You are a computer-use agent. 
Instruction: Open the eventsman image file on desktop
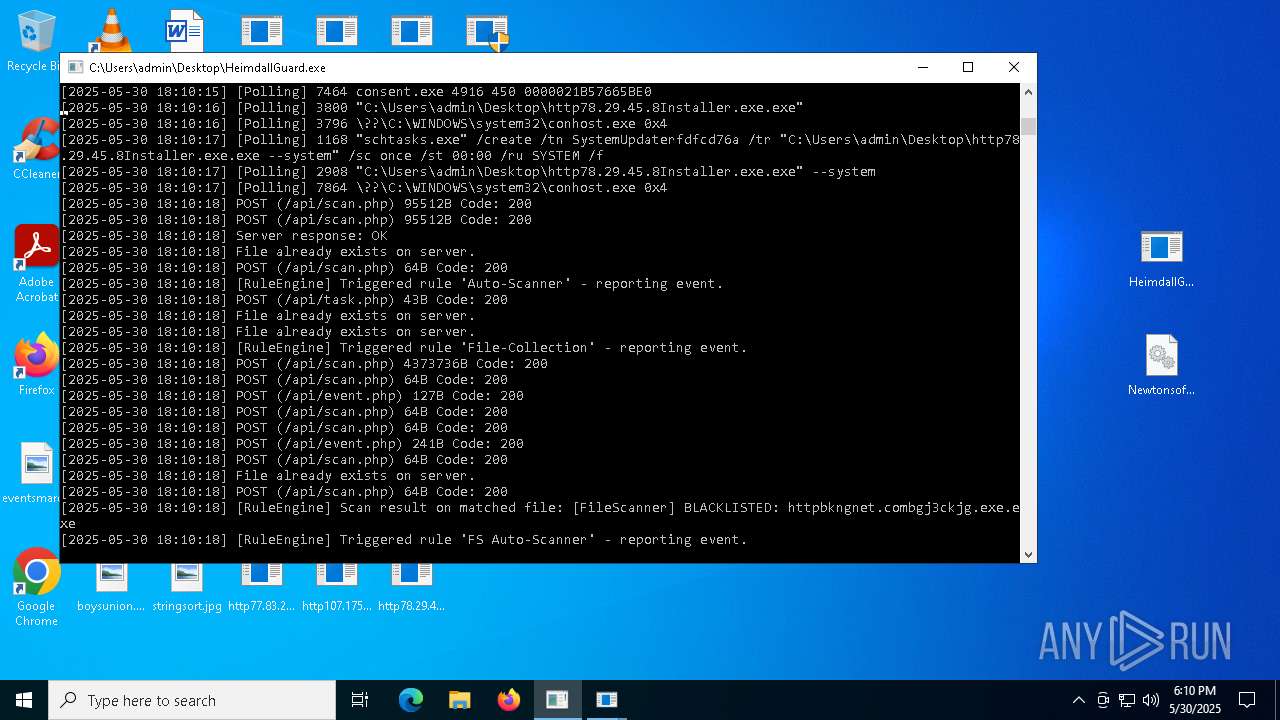[37, 473]
